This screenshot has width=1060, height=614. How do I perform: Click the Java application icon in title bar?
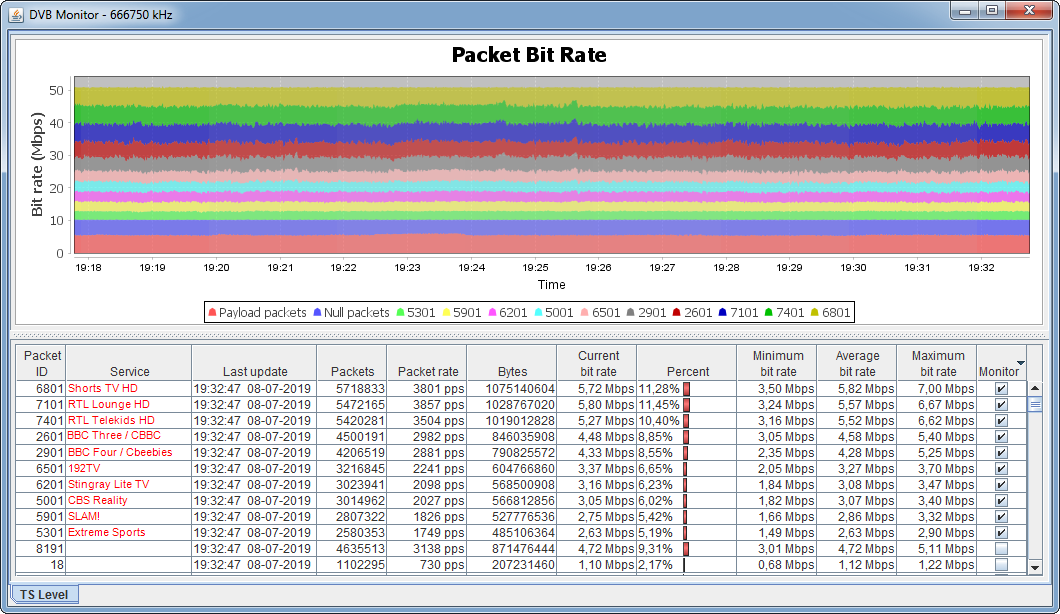pos(16,11)
